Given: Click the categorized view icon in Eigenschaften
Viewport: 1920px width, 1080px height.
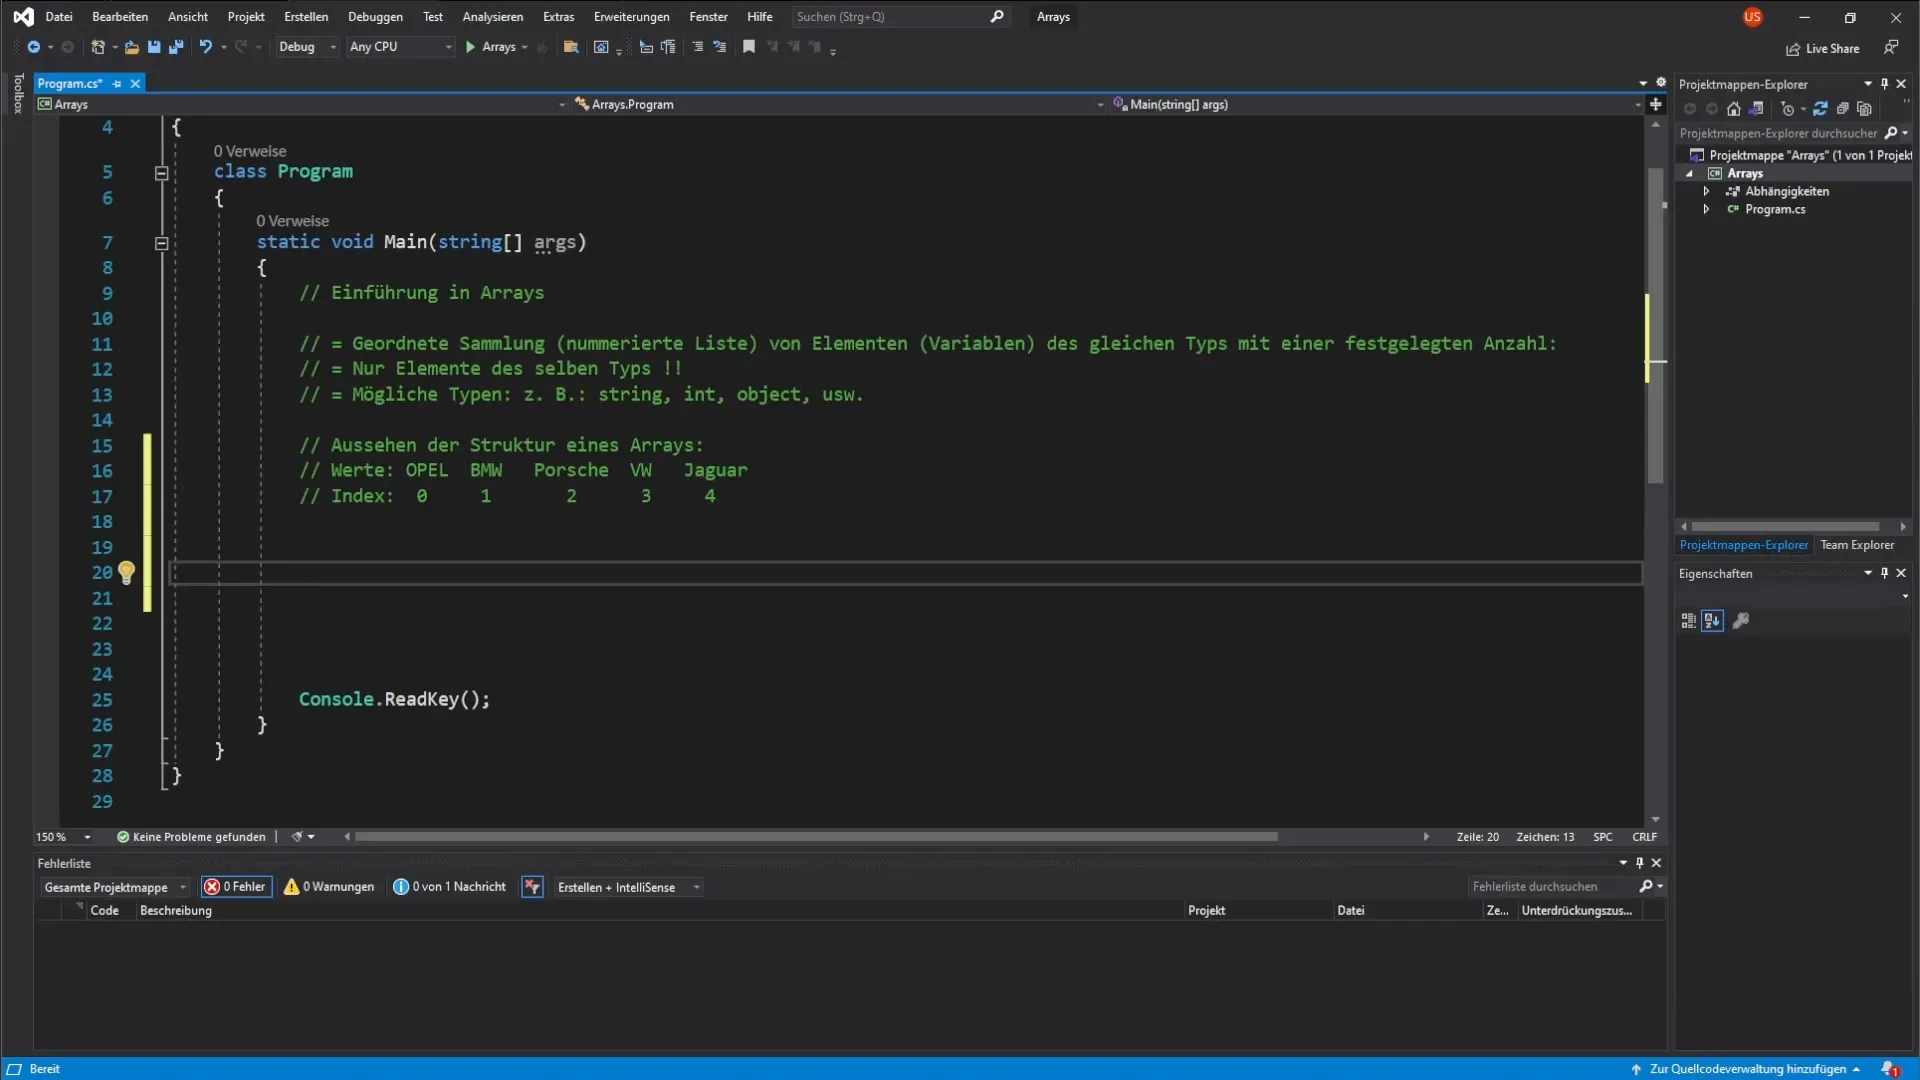Looking at the screenshot, I should tap(1688, 621).
